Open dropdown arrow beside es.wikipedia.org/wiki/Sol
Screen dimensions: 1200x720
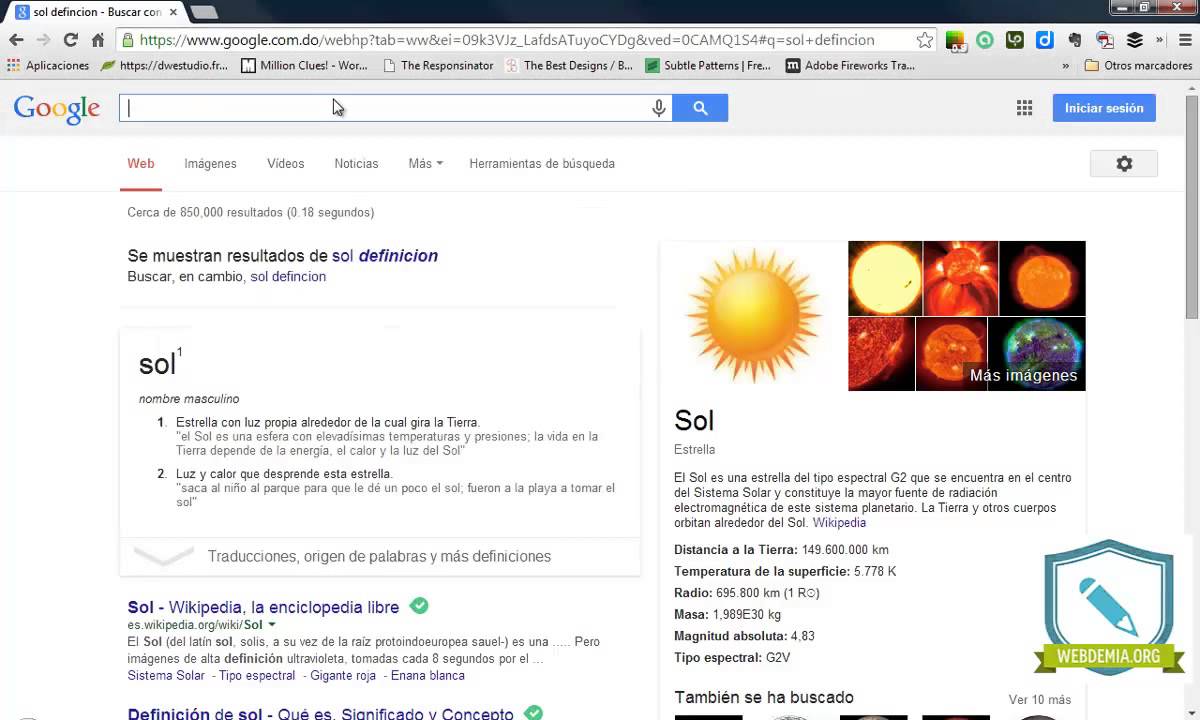click(272, 626)
